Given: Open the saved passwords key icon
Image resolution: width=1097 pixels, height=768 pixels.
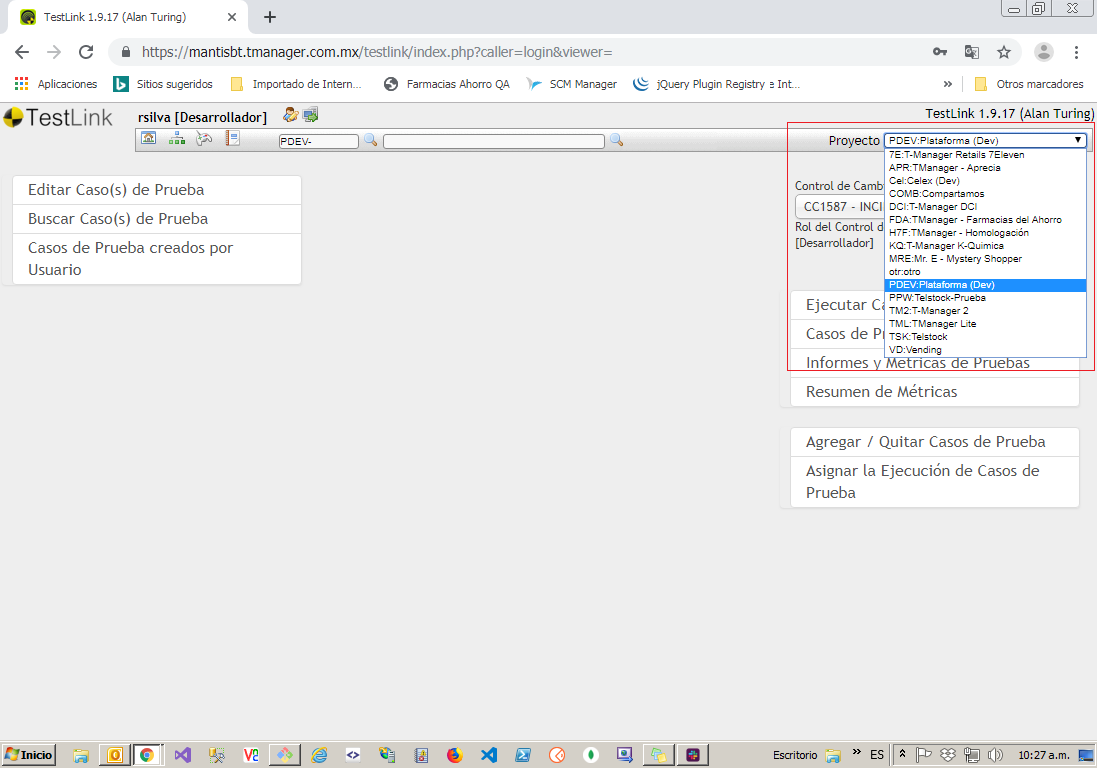Looking at the screenshot, I should 940,52.
